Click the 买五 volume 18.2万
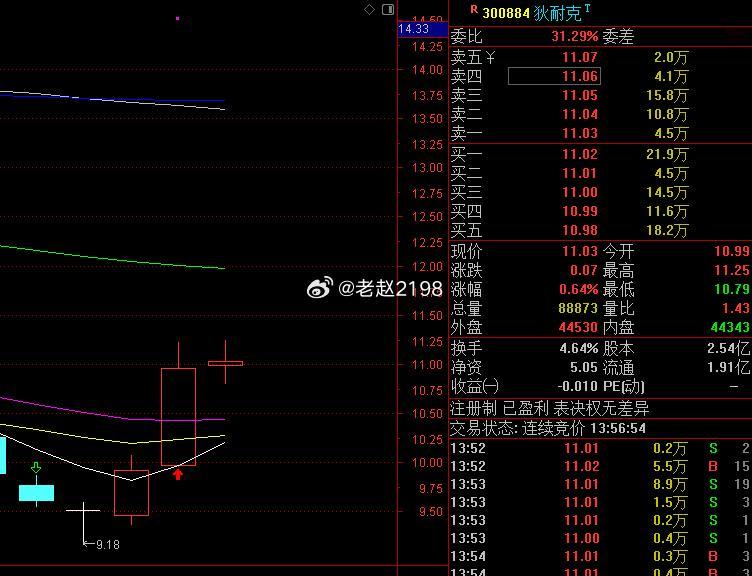The height and width of the screenshot is (576, 752). 667,230
